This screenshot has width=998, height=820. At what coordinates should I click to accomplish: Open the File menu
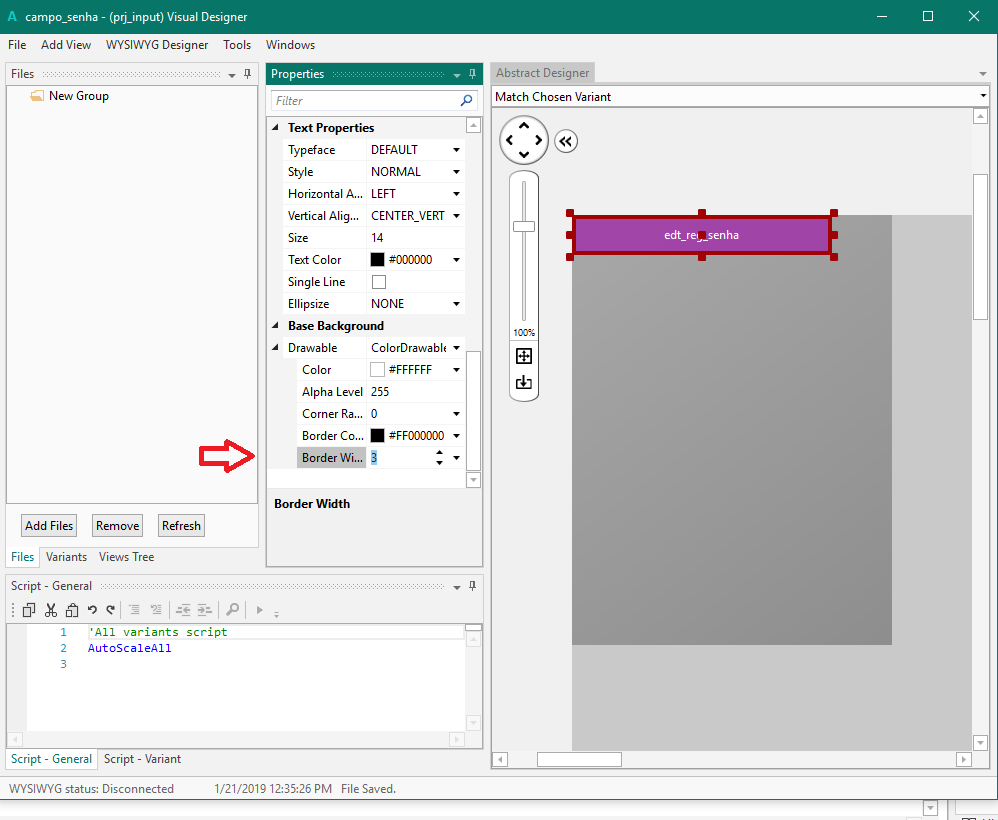point(17,45)
